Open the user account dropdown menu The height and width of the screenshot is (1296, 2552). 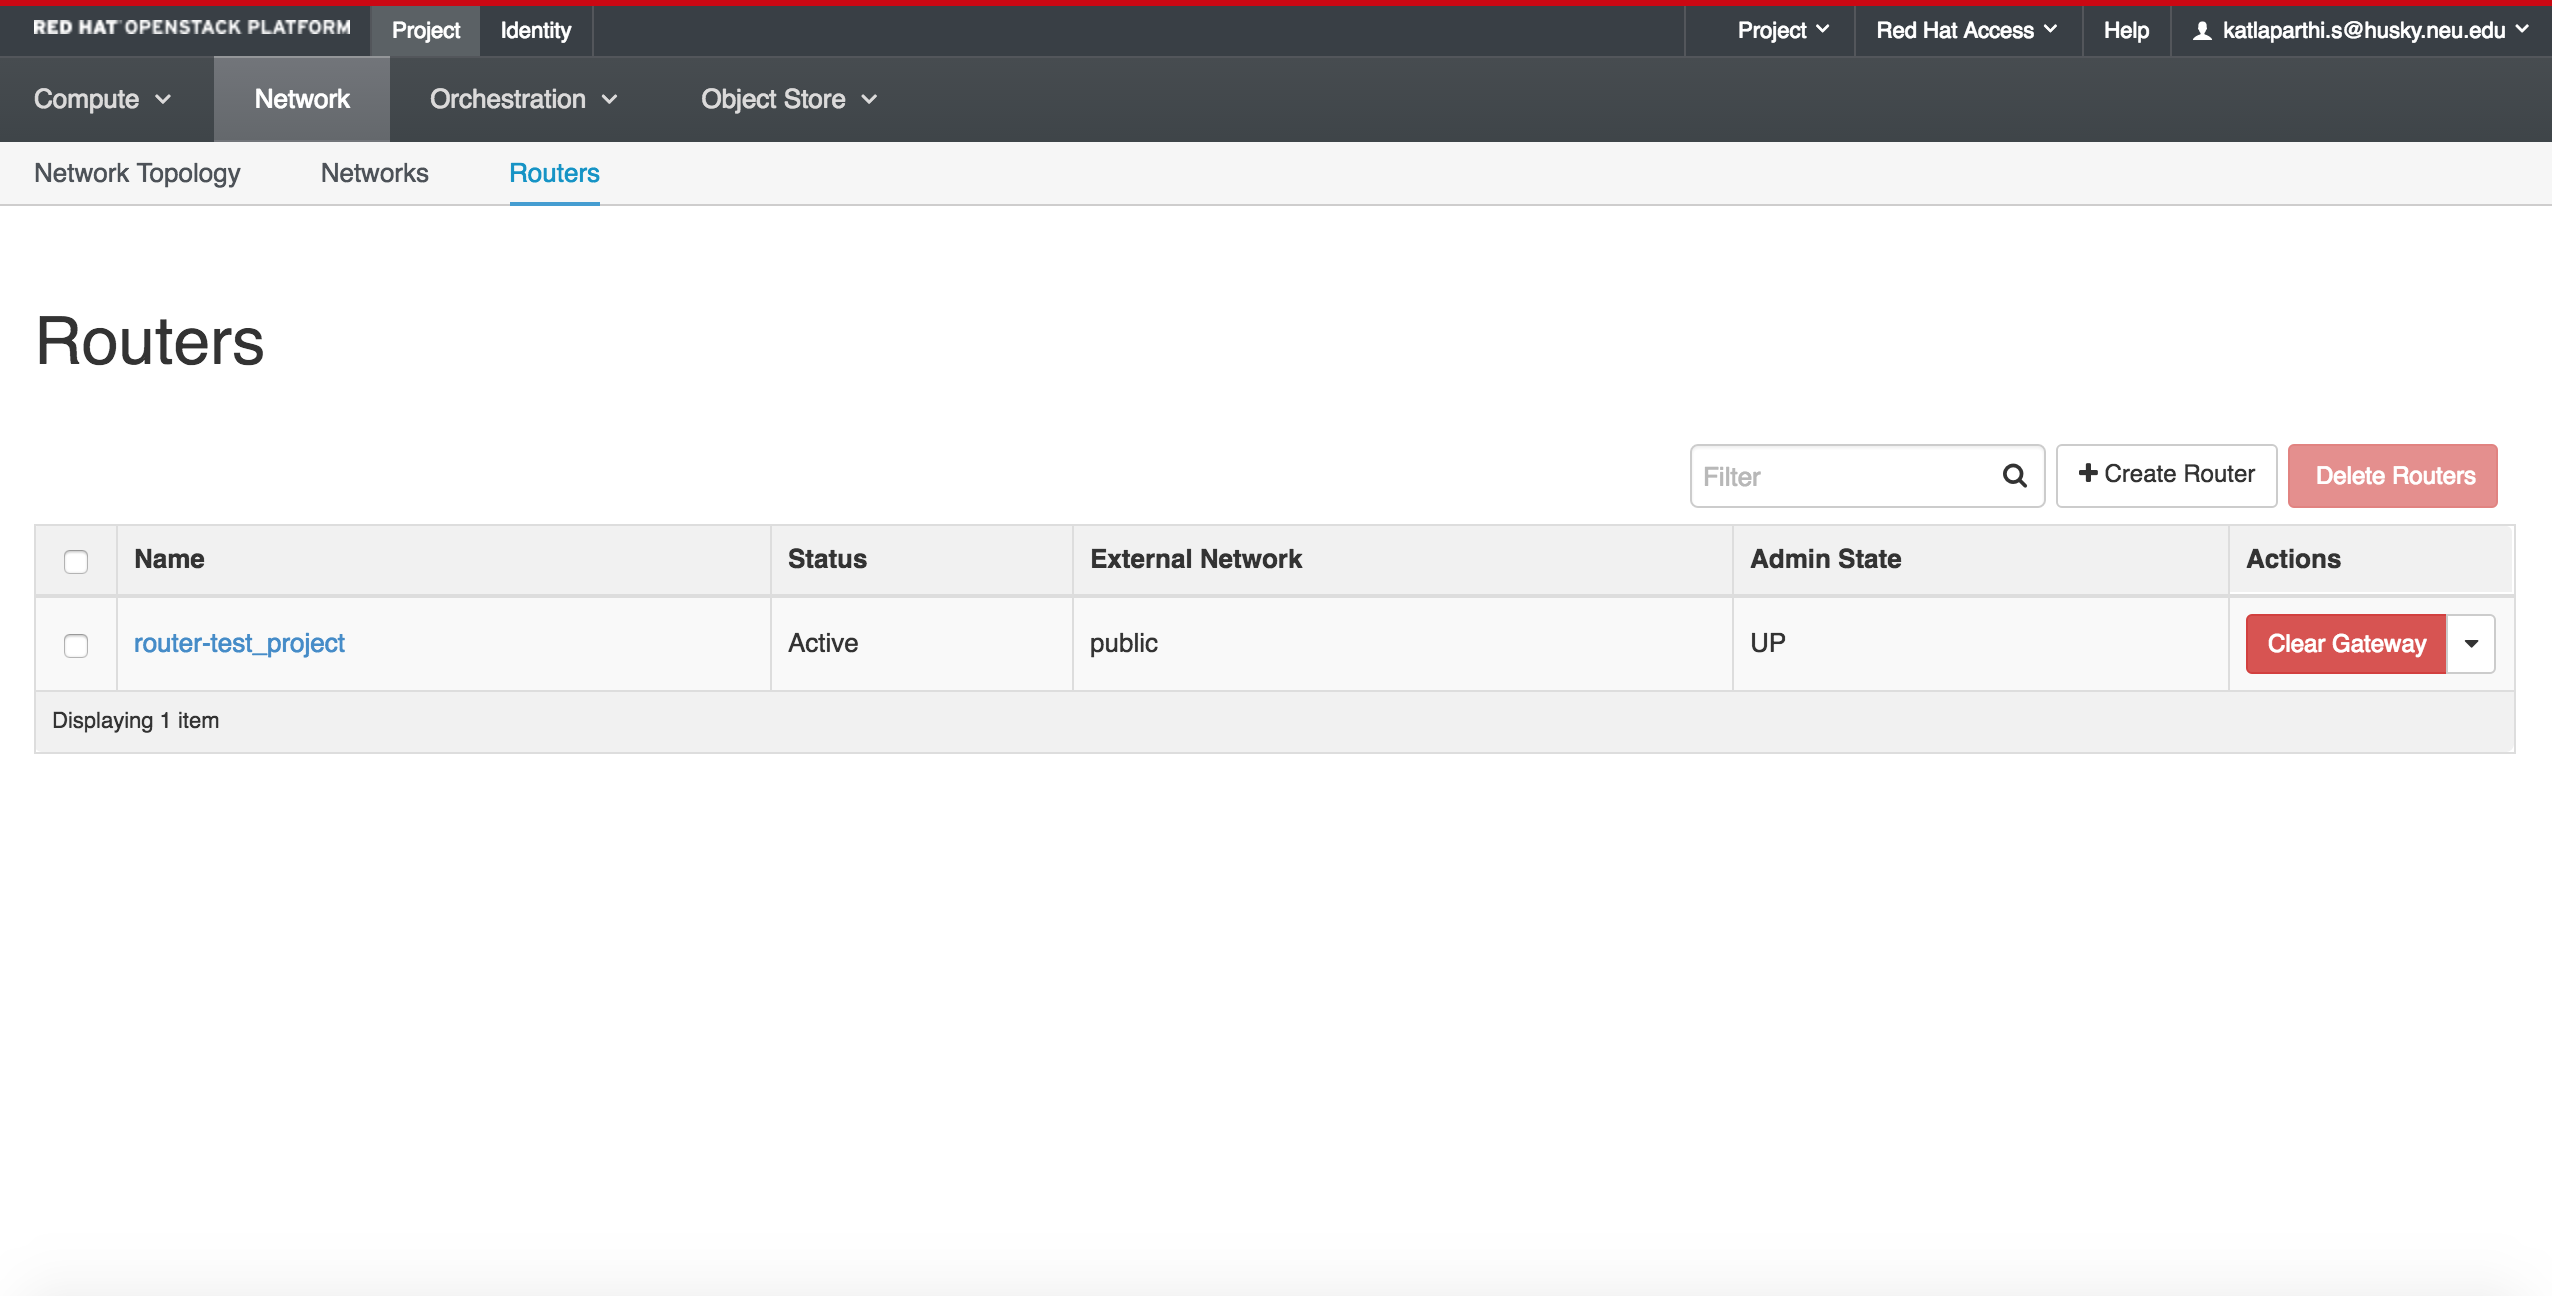2361,30
